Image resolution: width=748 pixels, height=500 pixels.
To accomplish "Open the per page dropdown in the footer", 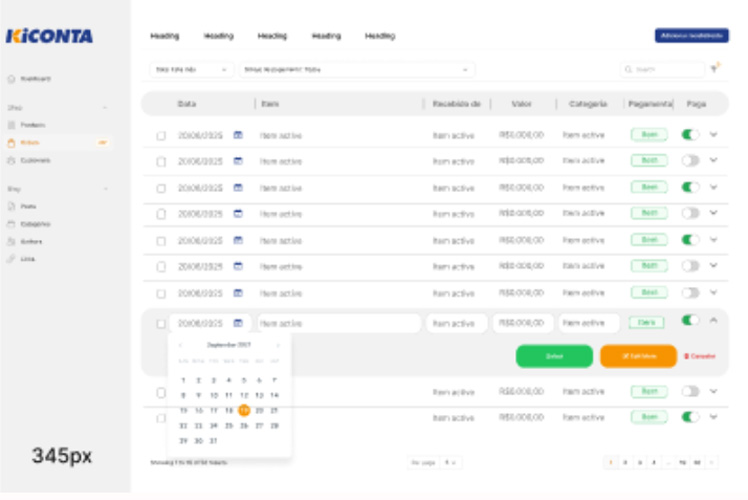I will (x=451, y=462).
